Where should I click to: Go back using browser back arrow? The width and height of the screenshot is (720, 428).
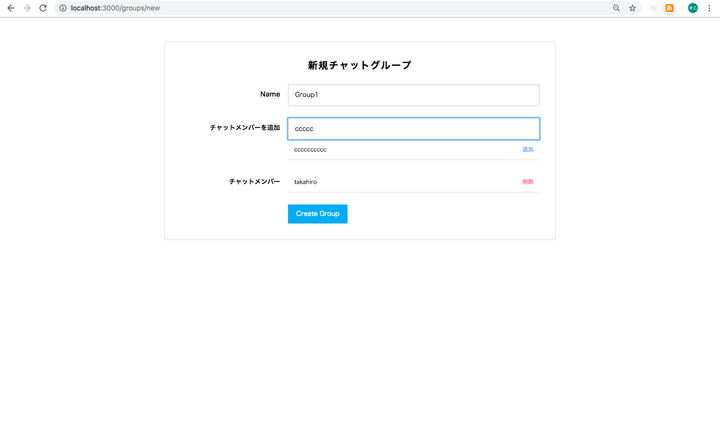coord(11,8)
